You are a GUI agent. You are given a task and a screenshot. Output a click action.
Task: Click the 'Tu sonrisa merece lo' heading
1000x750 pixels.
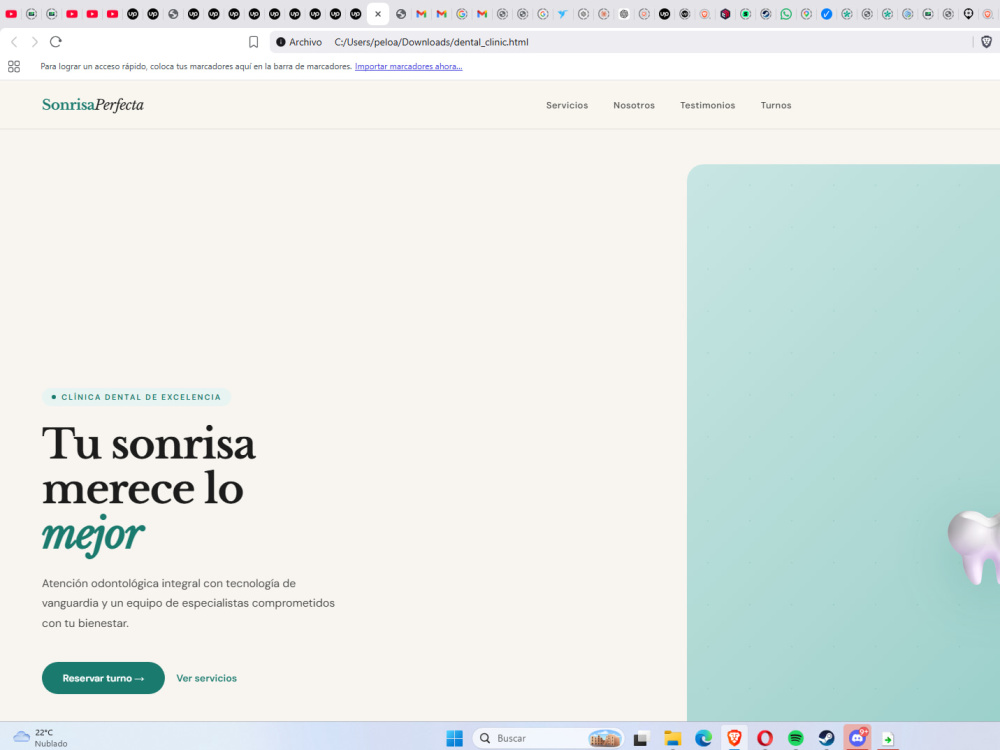149,466
